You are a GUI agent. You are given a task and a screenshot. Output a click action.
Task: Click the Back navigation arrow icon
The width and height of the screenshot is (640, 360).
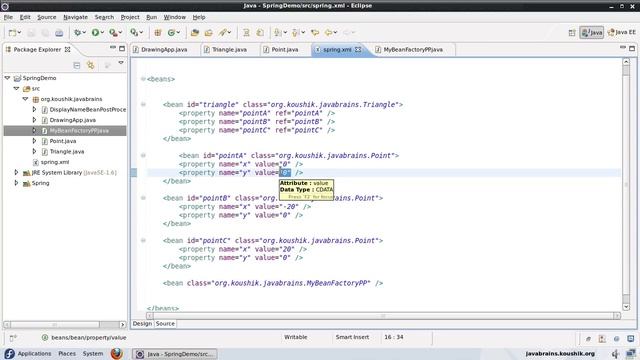(x=328, y=33)
